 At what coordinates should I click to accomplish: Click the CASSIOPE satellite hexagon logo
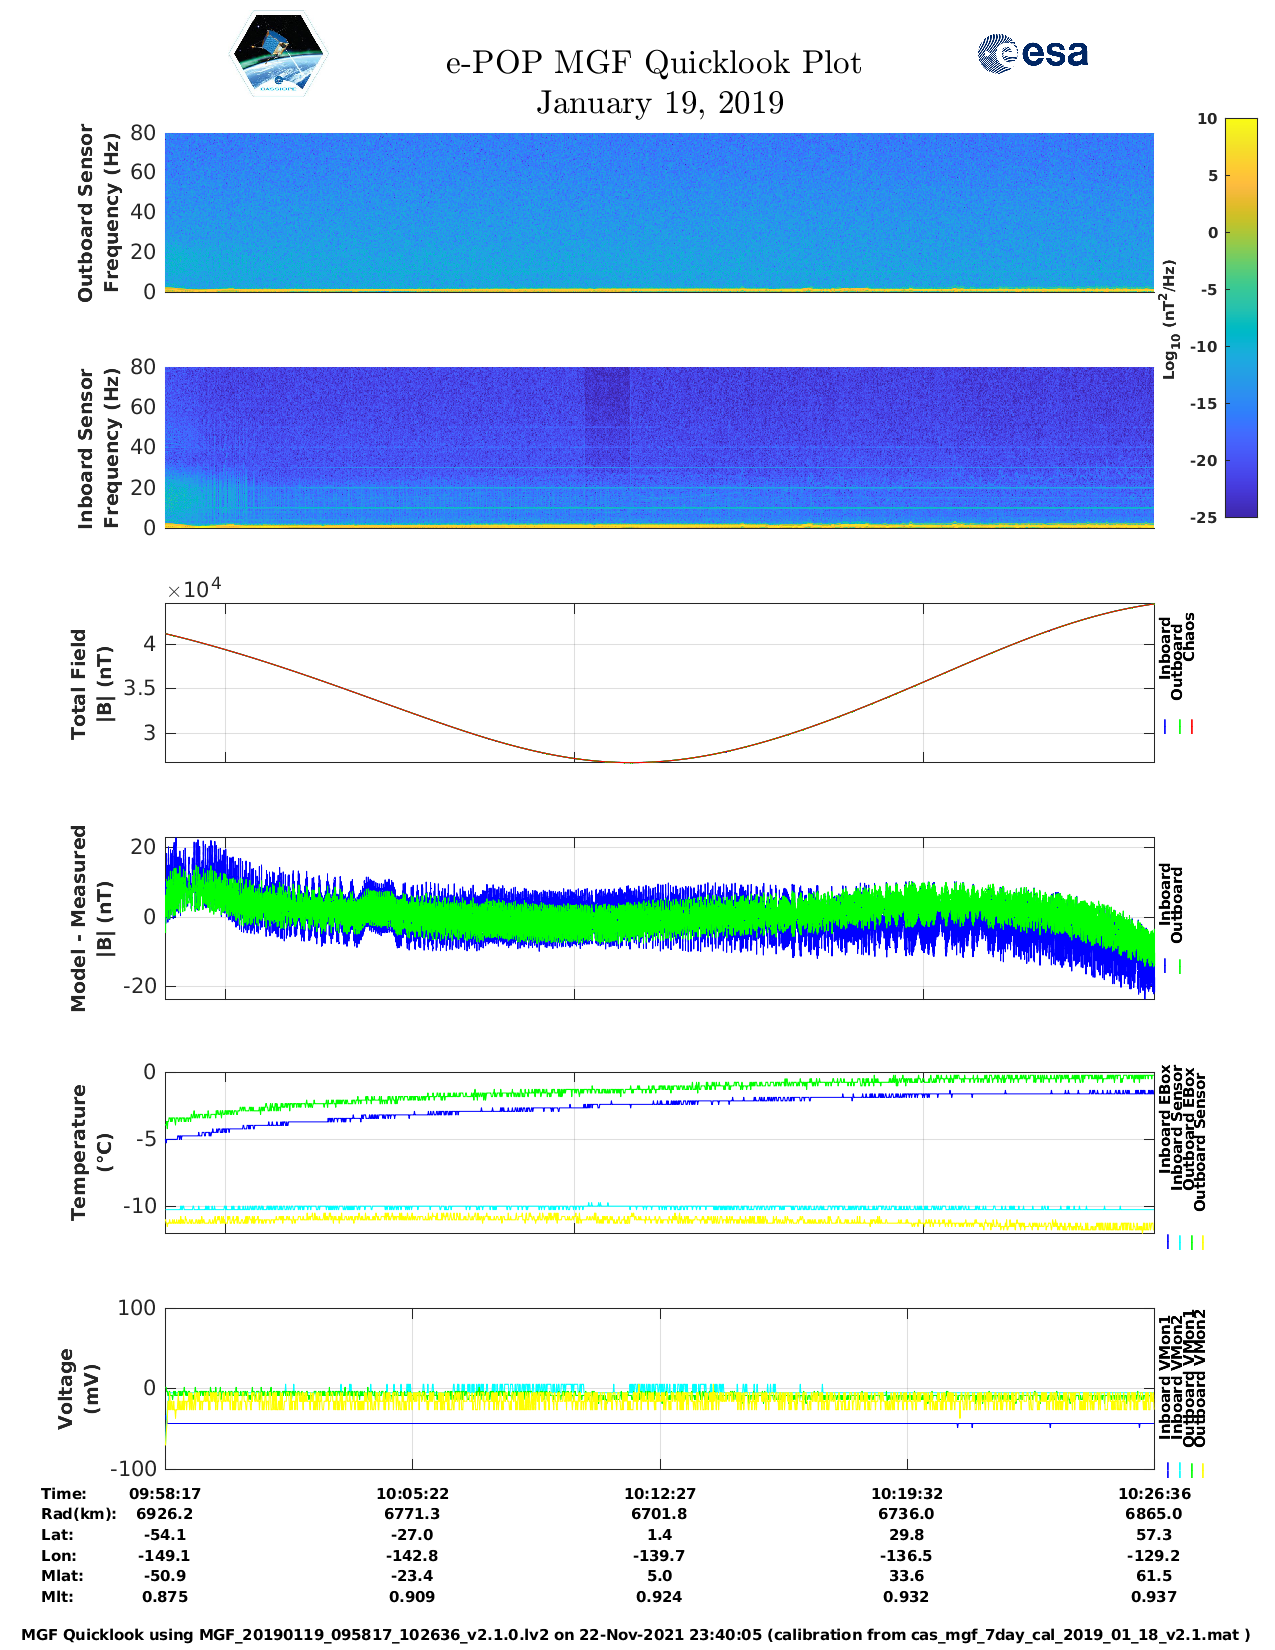click(x=278, y=54)
